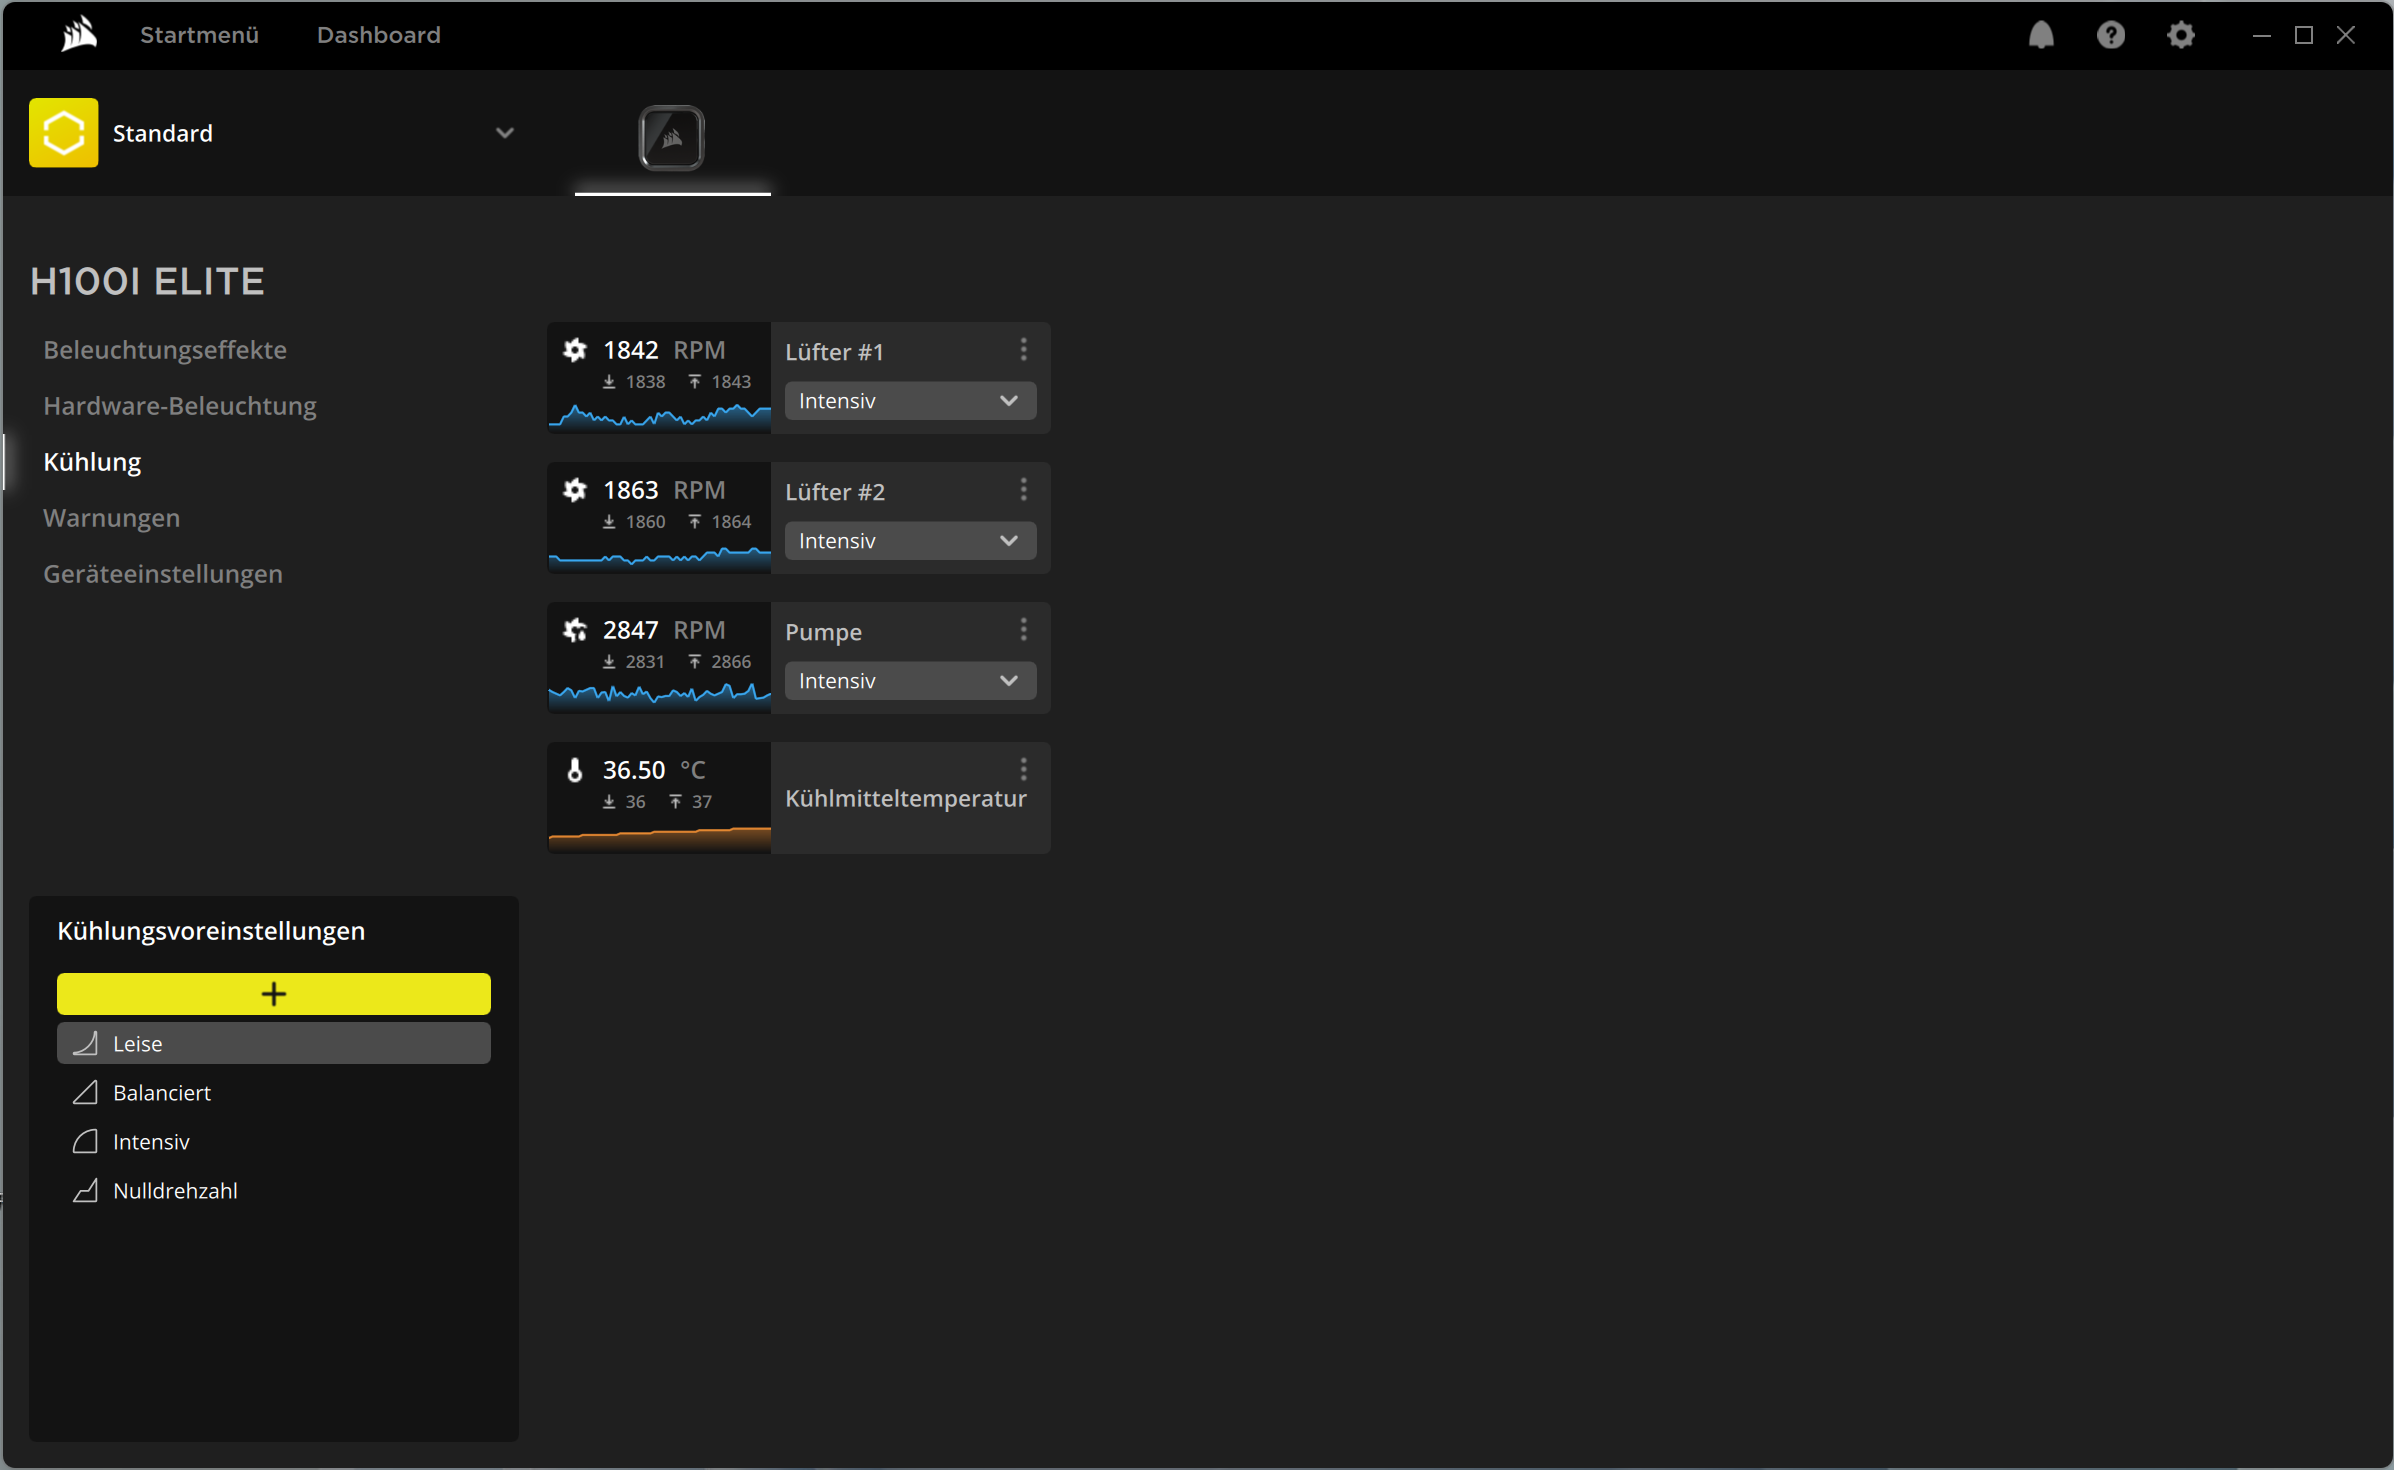Click the Pumpe label
Screen dimensions: 2394x1470
(823, 633)
